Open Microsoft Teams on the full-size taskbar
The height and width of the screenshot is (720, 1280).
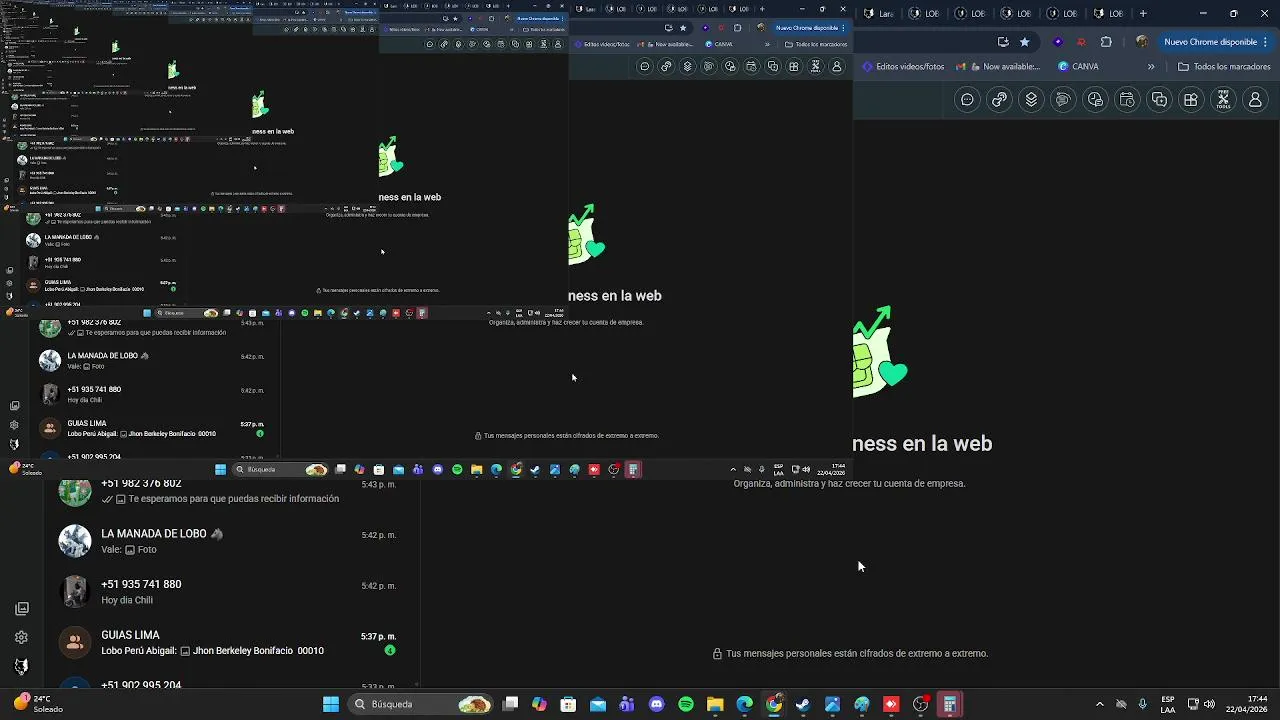627,704
